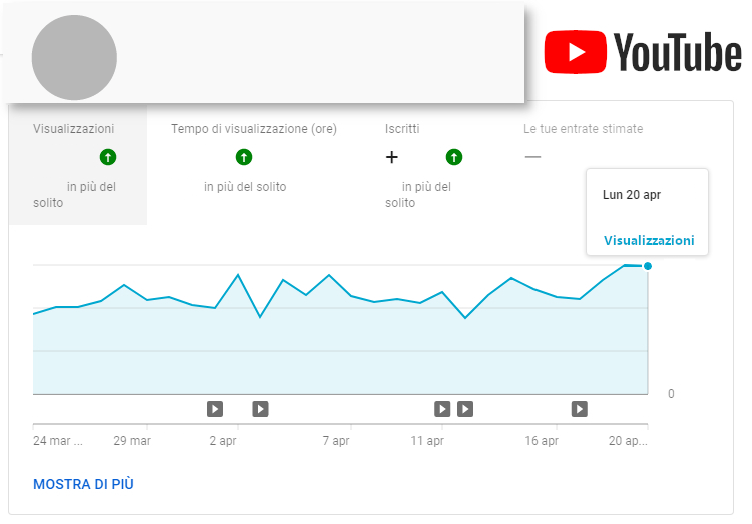The height and width of the screenshot is (524, 752).
Task: Click the 16 apr axis label
Action: pyautogui.click(x=541, y=441)
